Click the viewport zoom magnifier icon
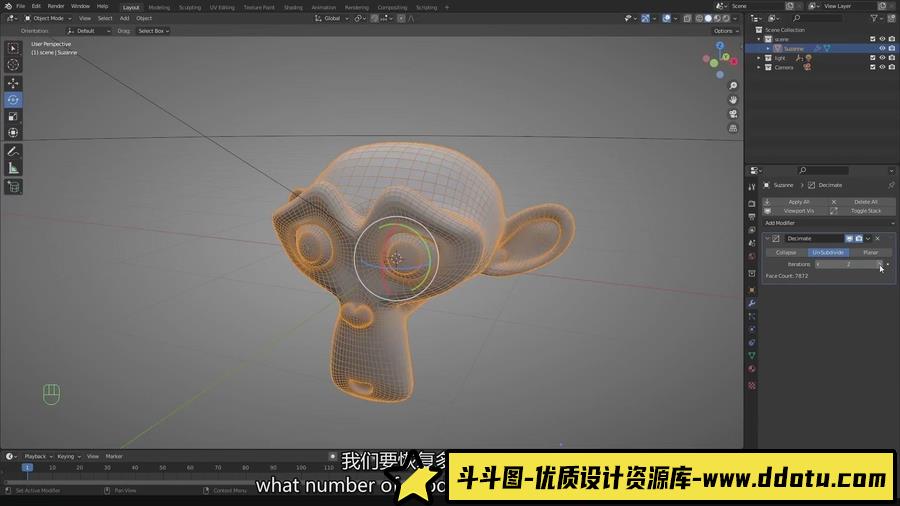900x506 pixels. (x=733, y=85)
